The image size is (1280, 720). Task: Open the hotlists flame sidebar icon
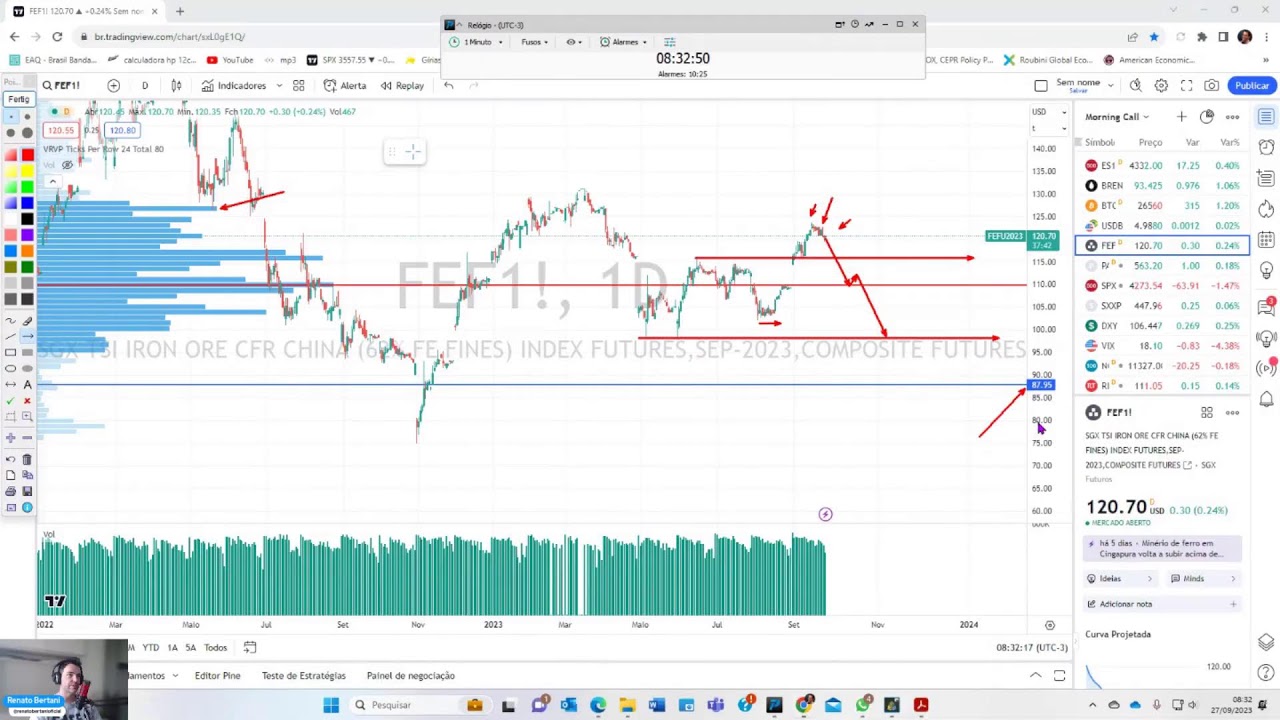(1266, 209)
